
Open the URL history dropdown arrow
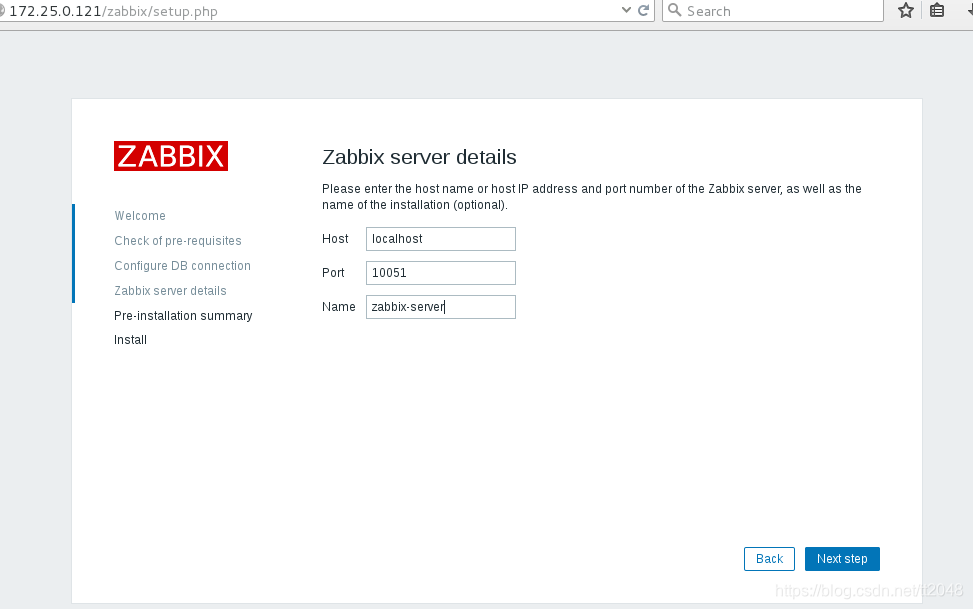point(626,10)
